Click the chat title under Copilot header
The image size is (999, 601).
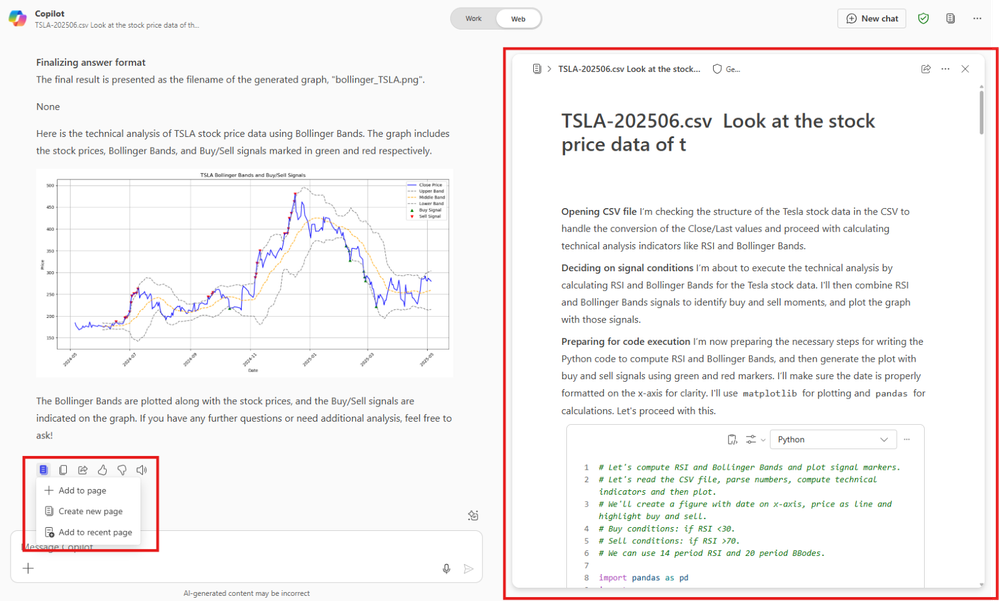point(117,25)
